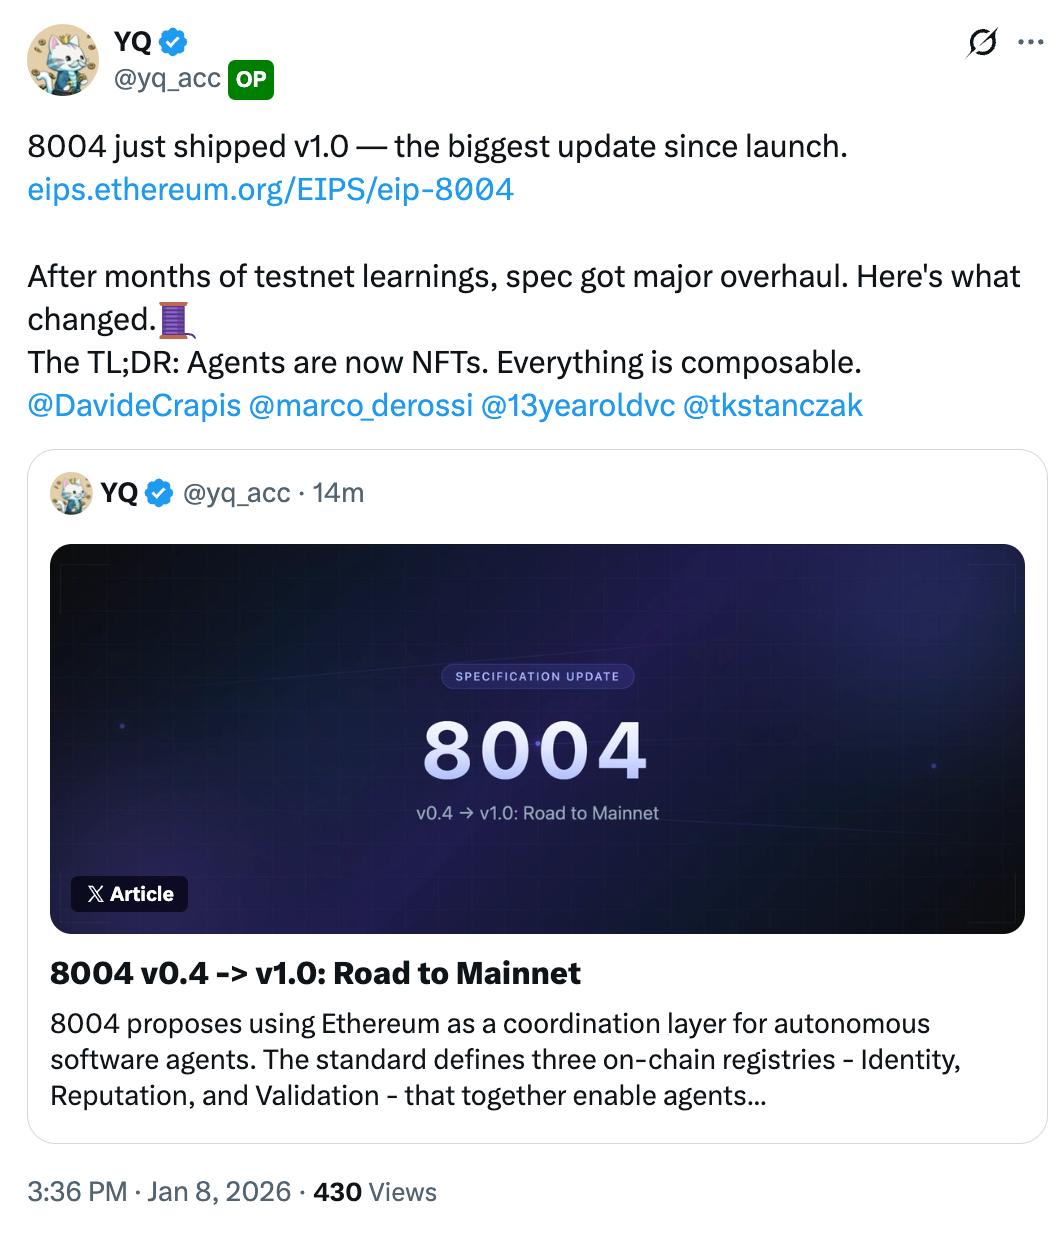Open the three-dot more options menu
This screenshot has height=1234, width=1064.
(x=1030, y=43)
